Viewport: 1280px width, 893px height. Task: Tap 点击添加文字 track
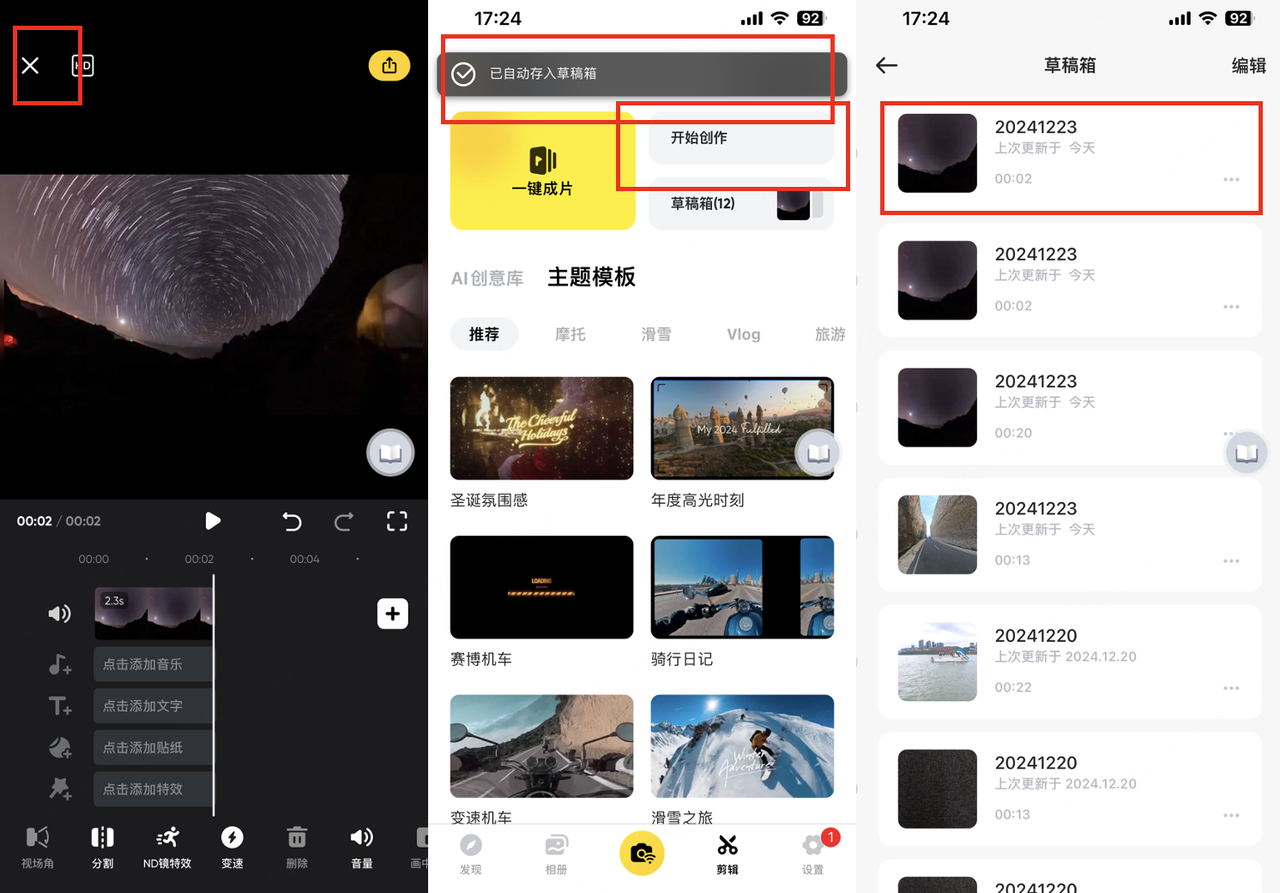click(x=153, y=706)
